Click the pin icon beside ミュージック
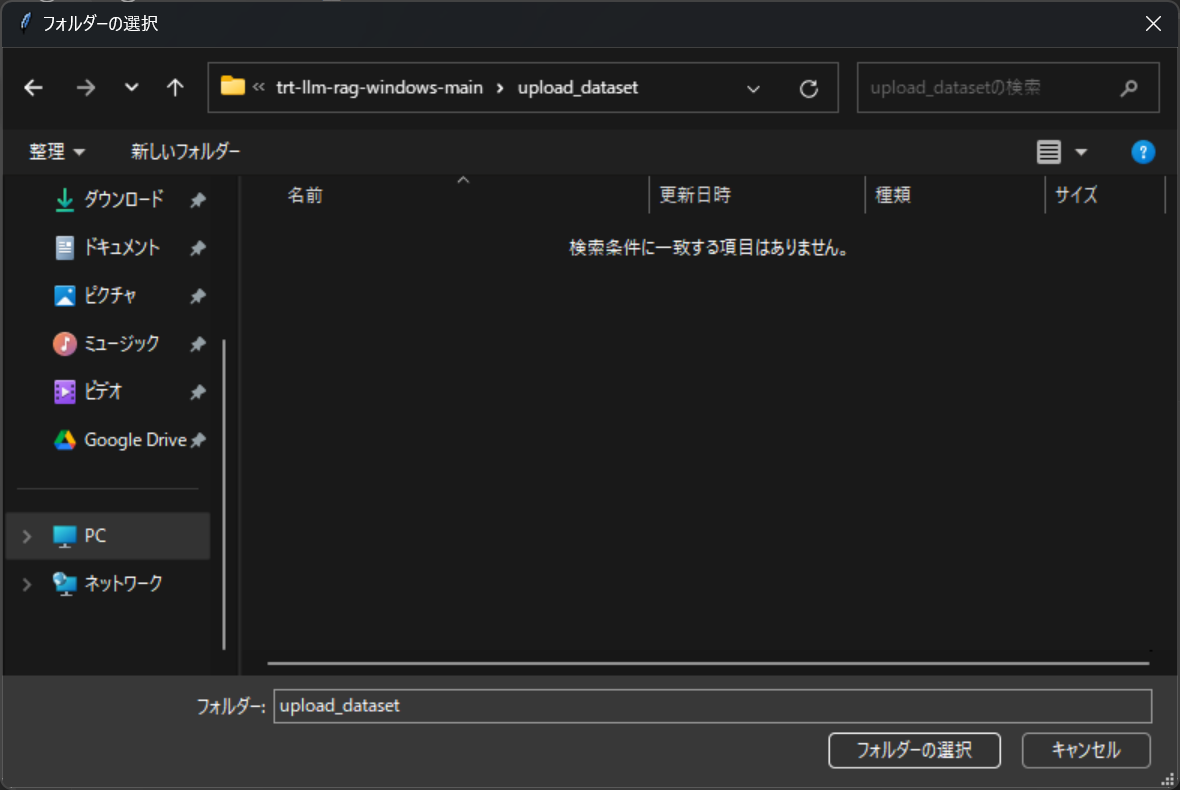The image size is (1180, 790). coord(198,345)
